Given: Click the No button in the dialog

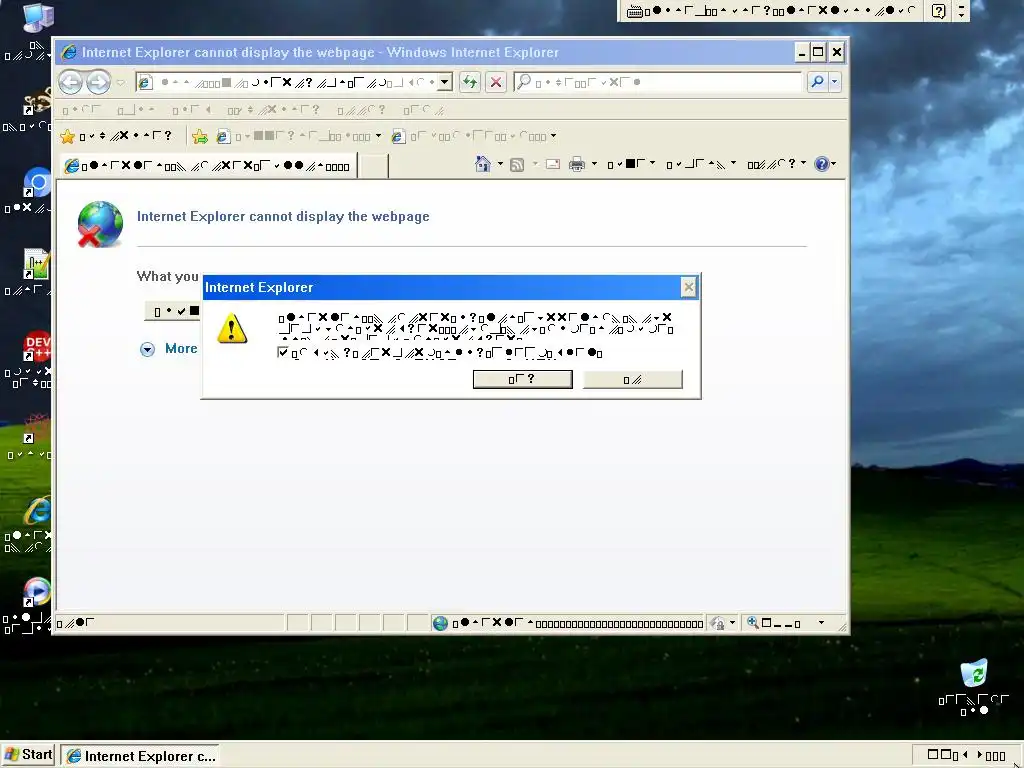Looking at the screenshot, I should click(632, 379).
